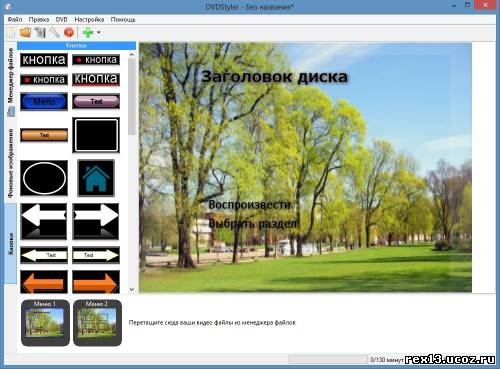
Task: Switch to Фоновые изображения side tab
Action: pyautogui.click(x=11, y=163)
